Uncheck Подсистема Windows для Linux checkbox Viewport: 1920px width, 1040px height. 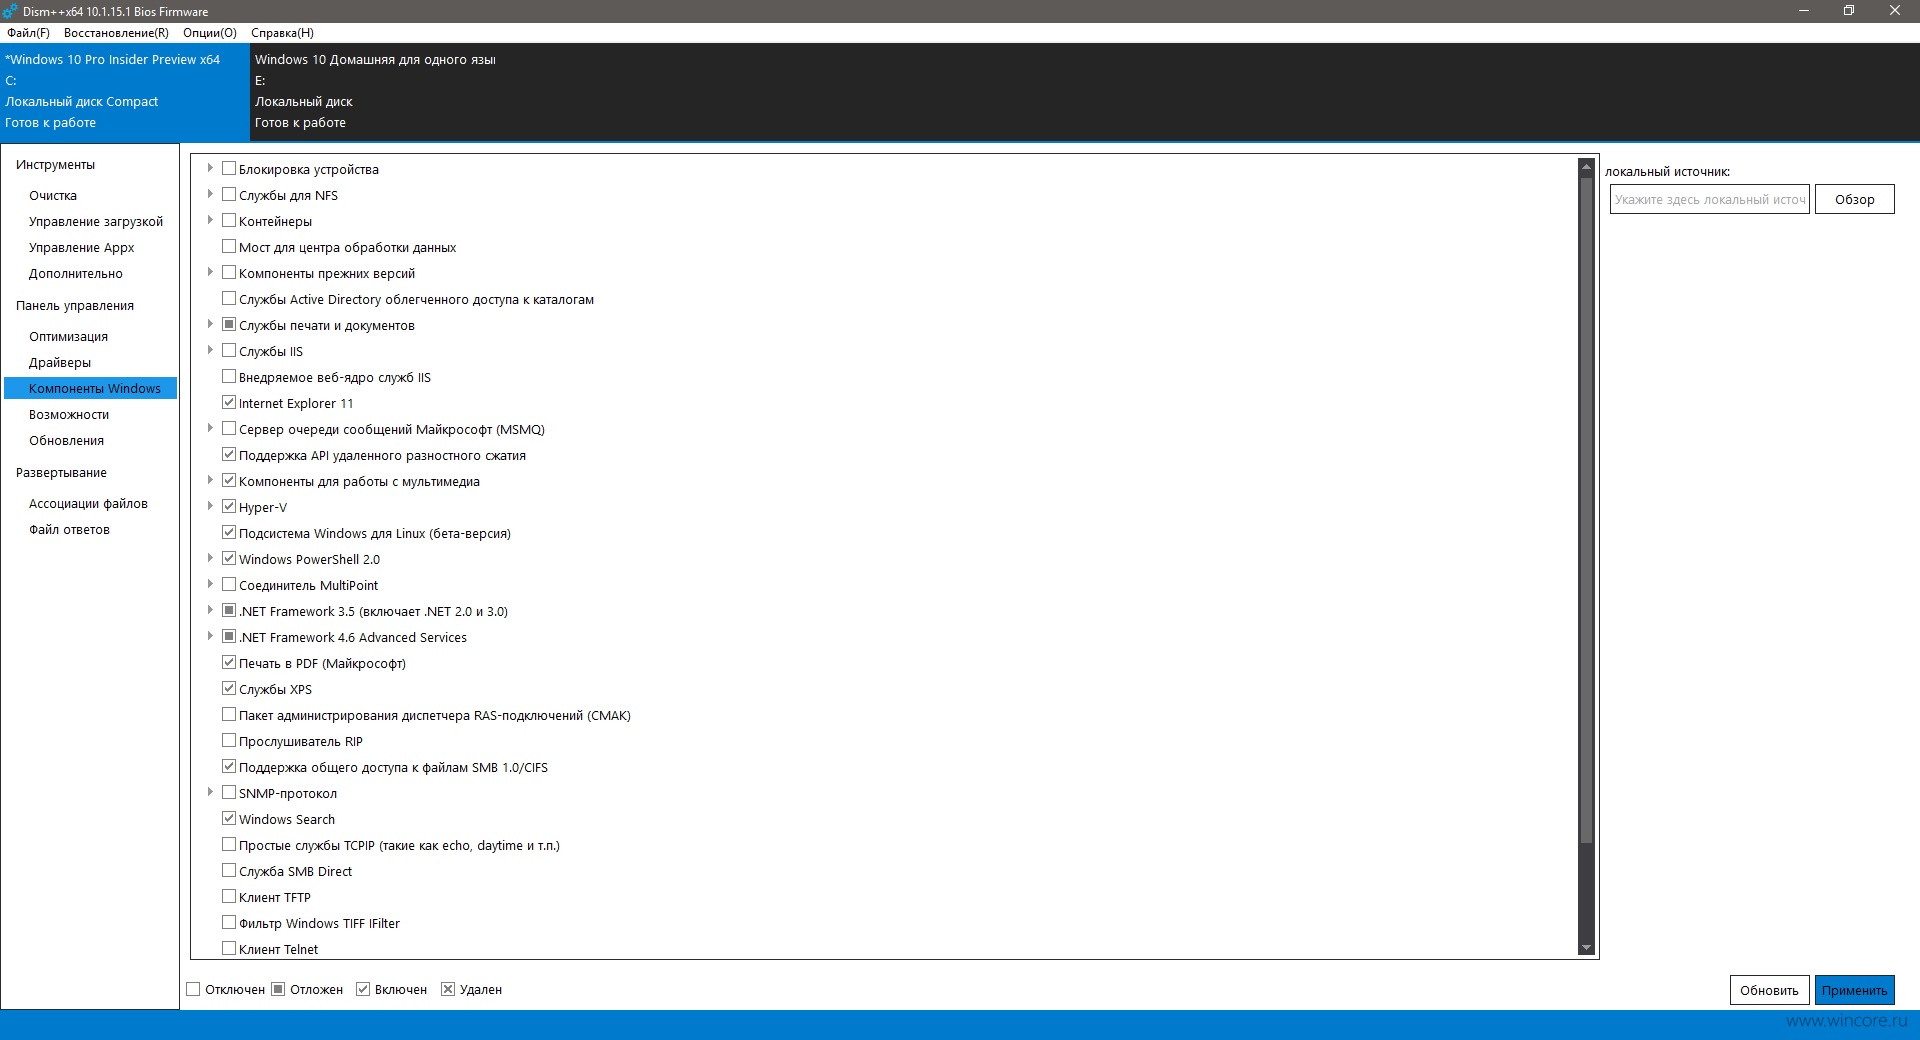(229, 532)
